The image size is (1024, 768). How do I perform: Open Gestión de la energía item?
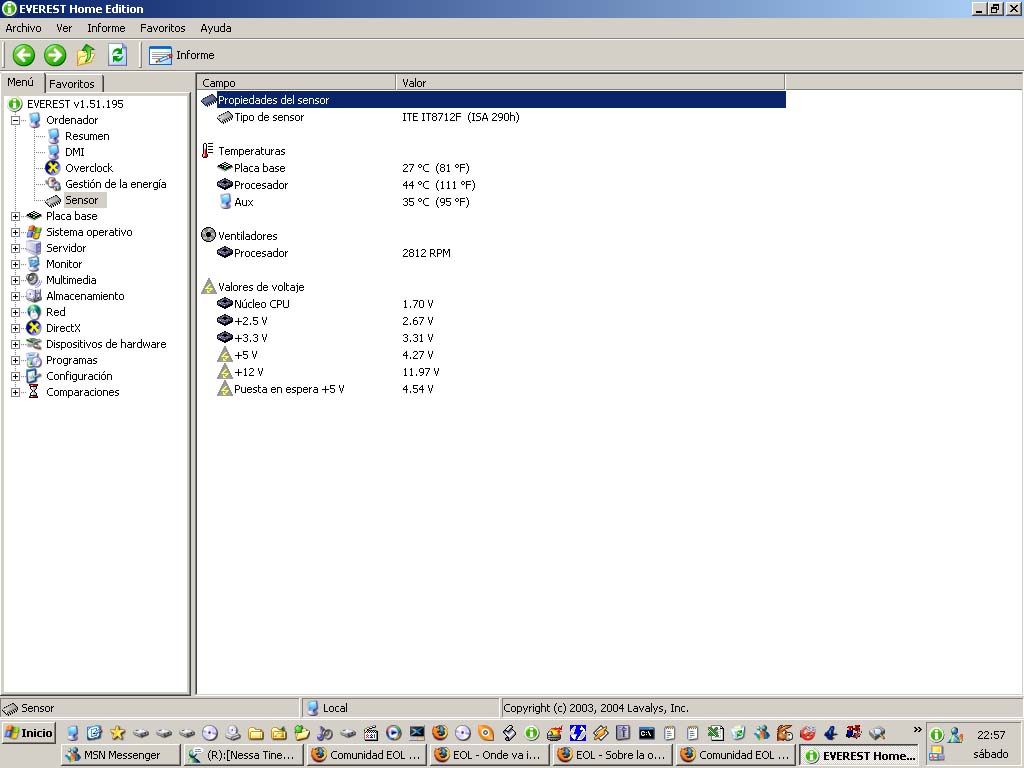[115, 184]
